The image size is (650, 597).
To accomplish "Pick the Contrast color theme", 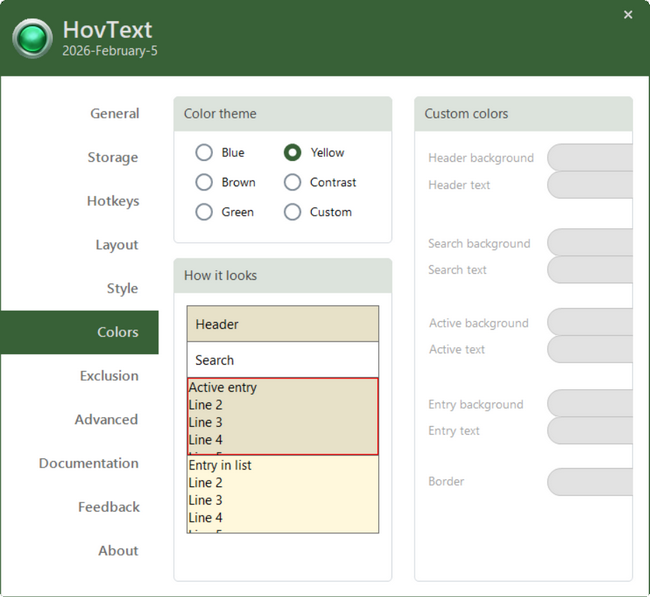I will [292, 182].
